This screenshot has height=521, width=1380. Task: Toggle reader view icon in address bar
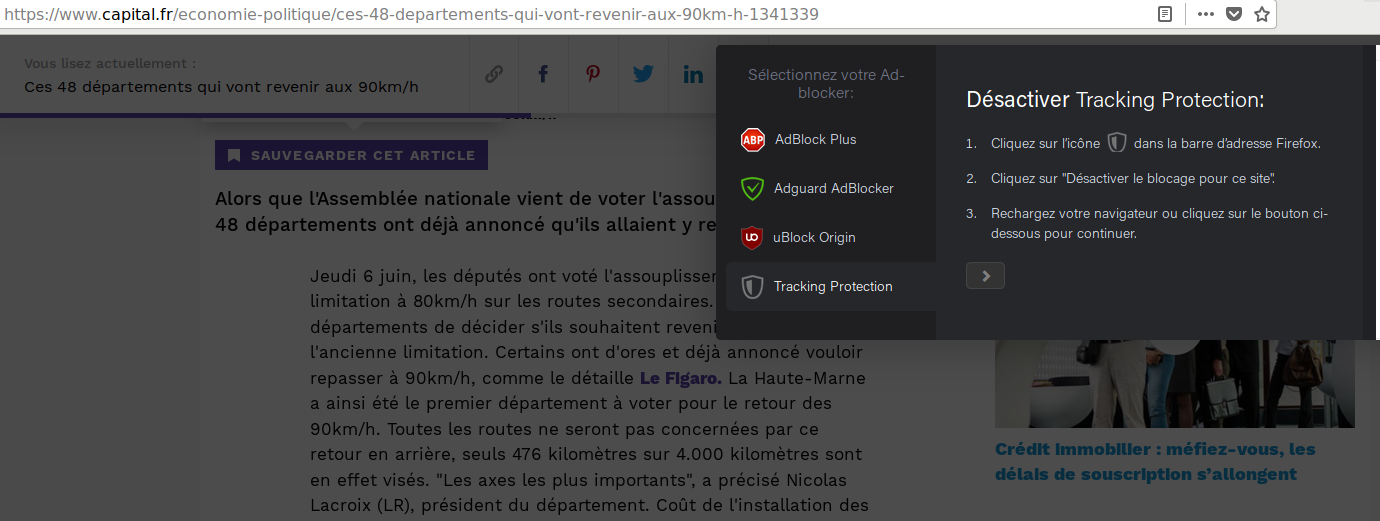click(1164, 15)
